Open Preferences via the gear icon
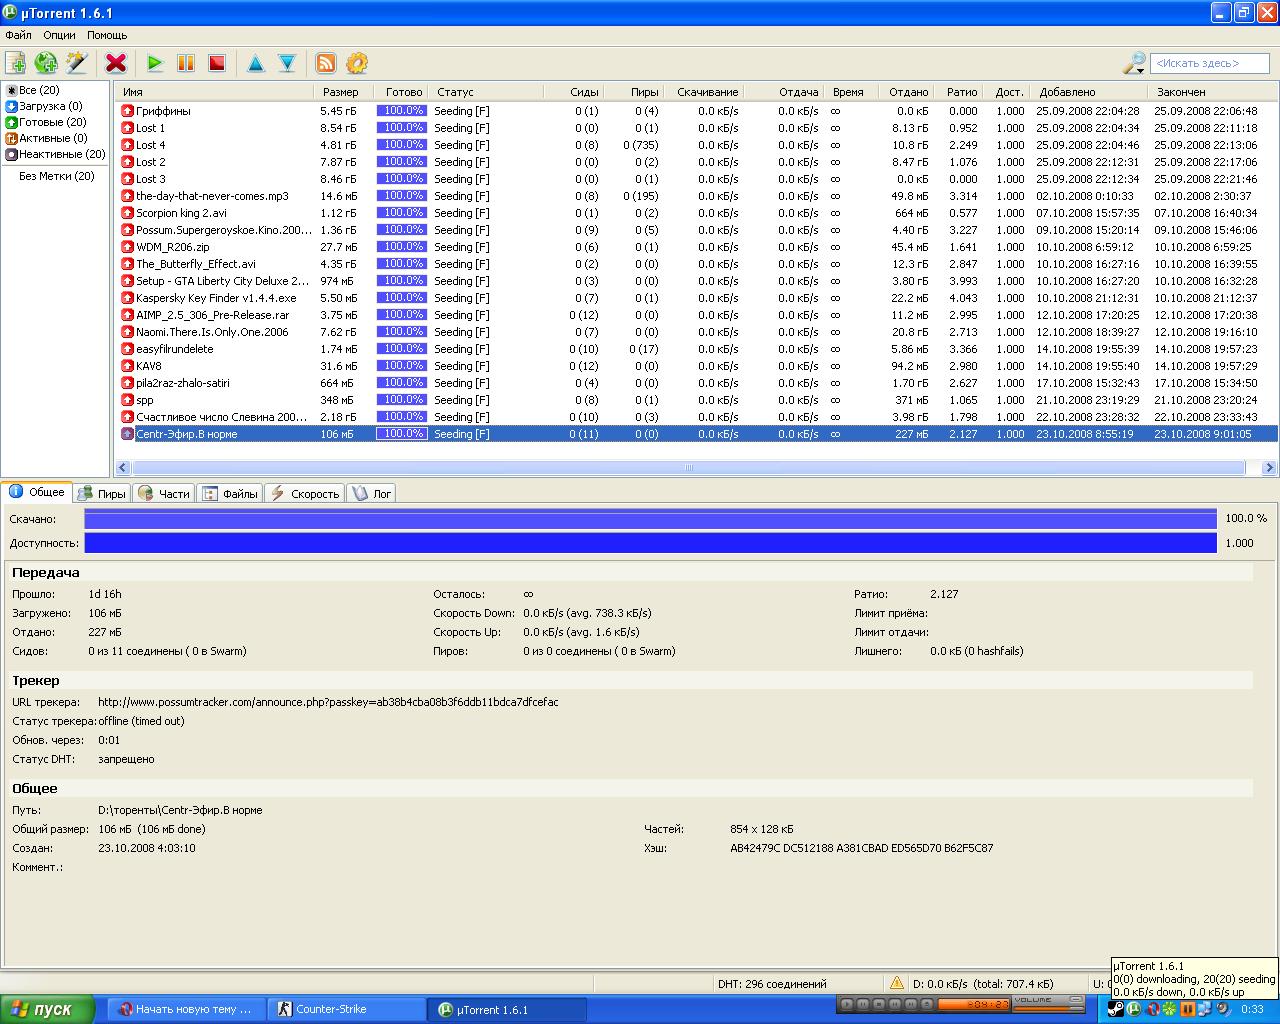This screenshot has width=1280, height=1024. point(357,63)
